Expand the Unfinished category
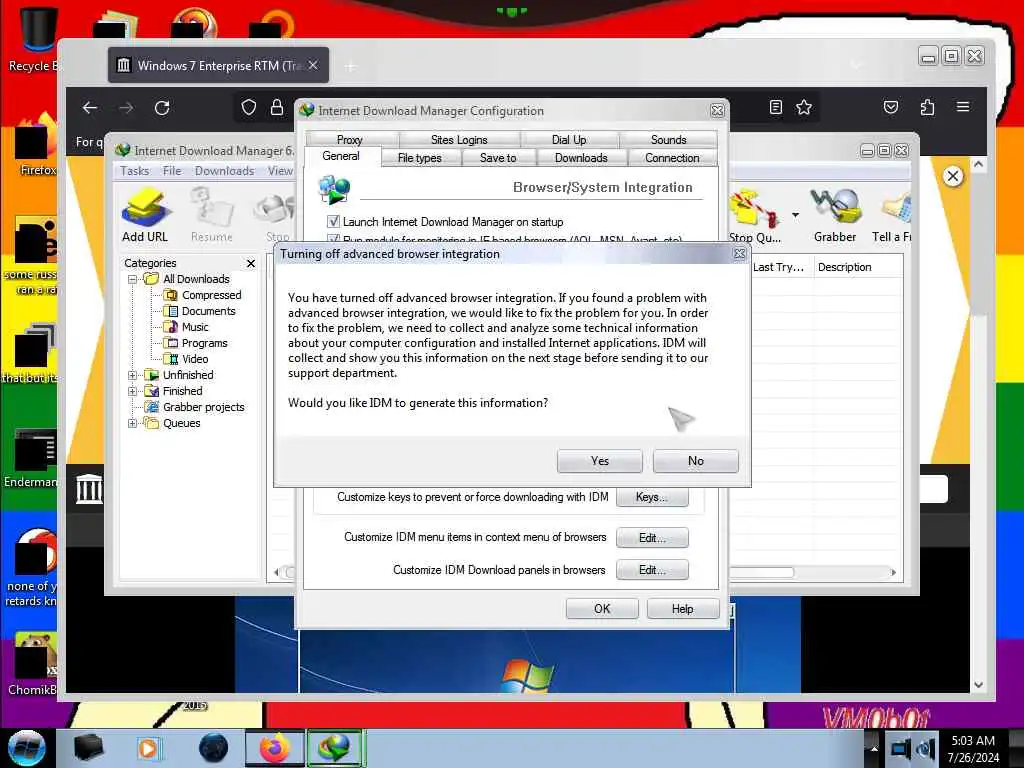The height and width of the screenshot is (768, 1024). (133, 375)
